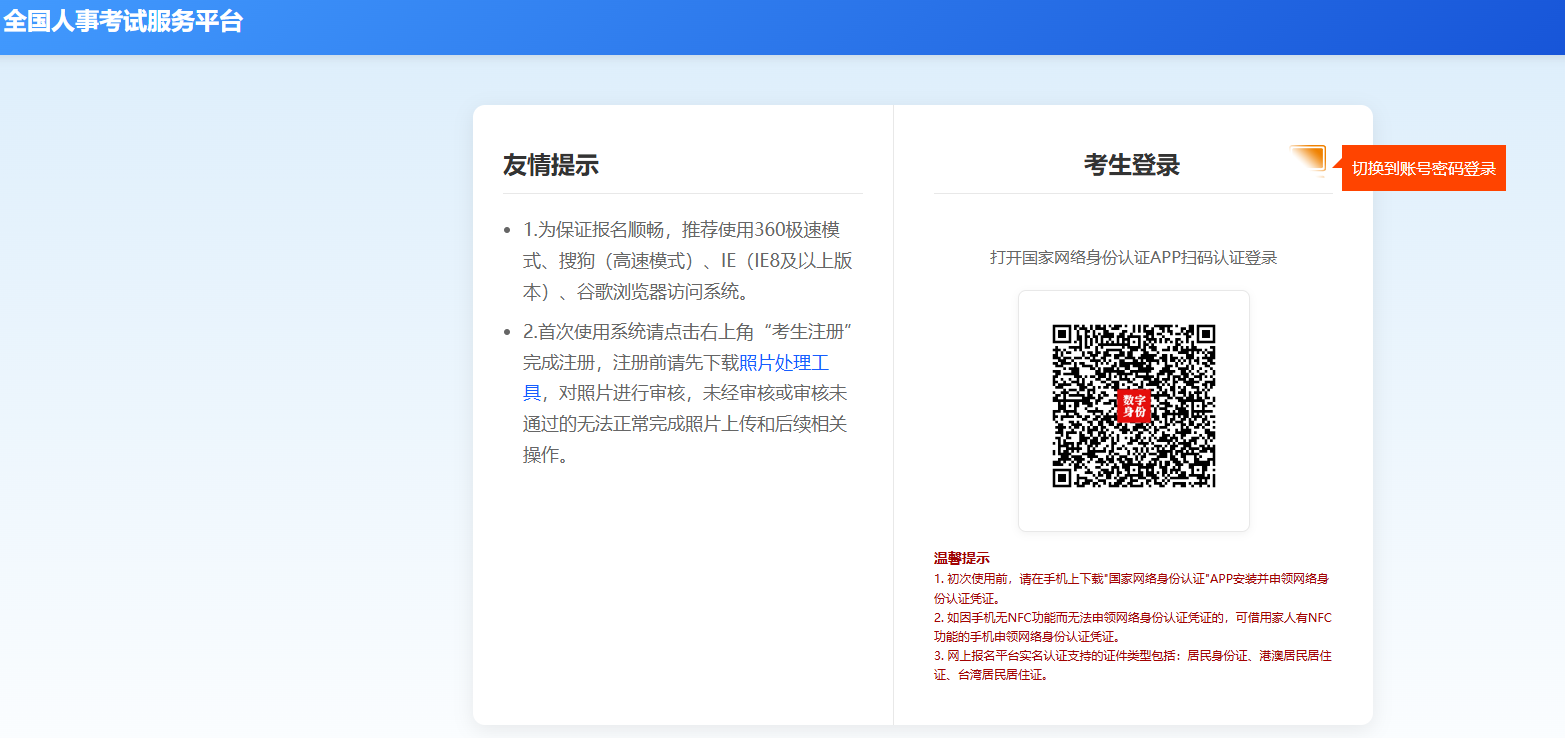
Task: Click the 切换到账号密码登录 tooltip label
Action: (1424, 168)
